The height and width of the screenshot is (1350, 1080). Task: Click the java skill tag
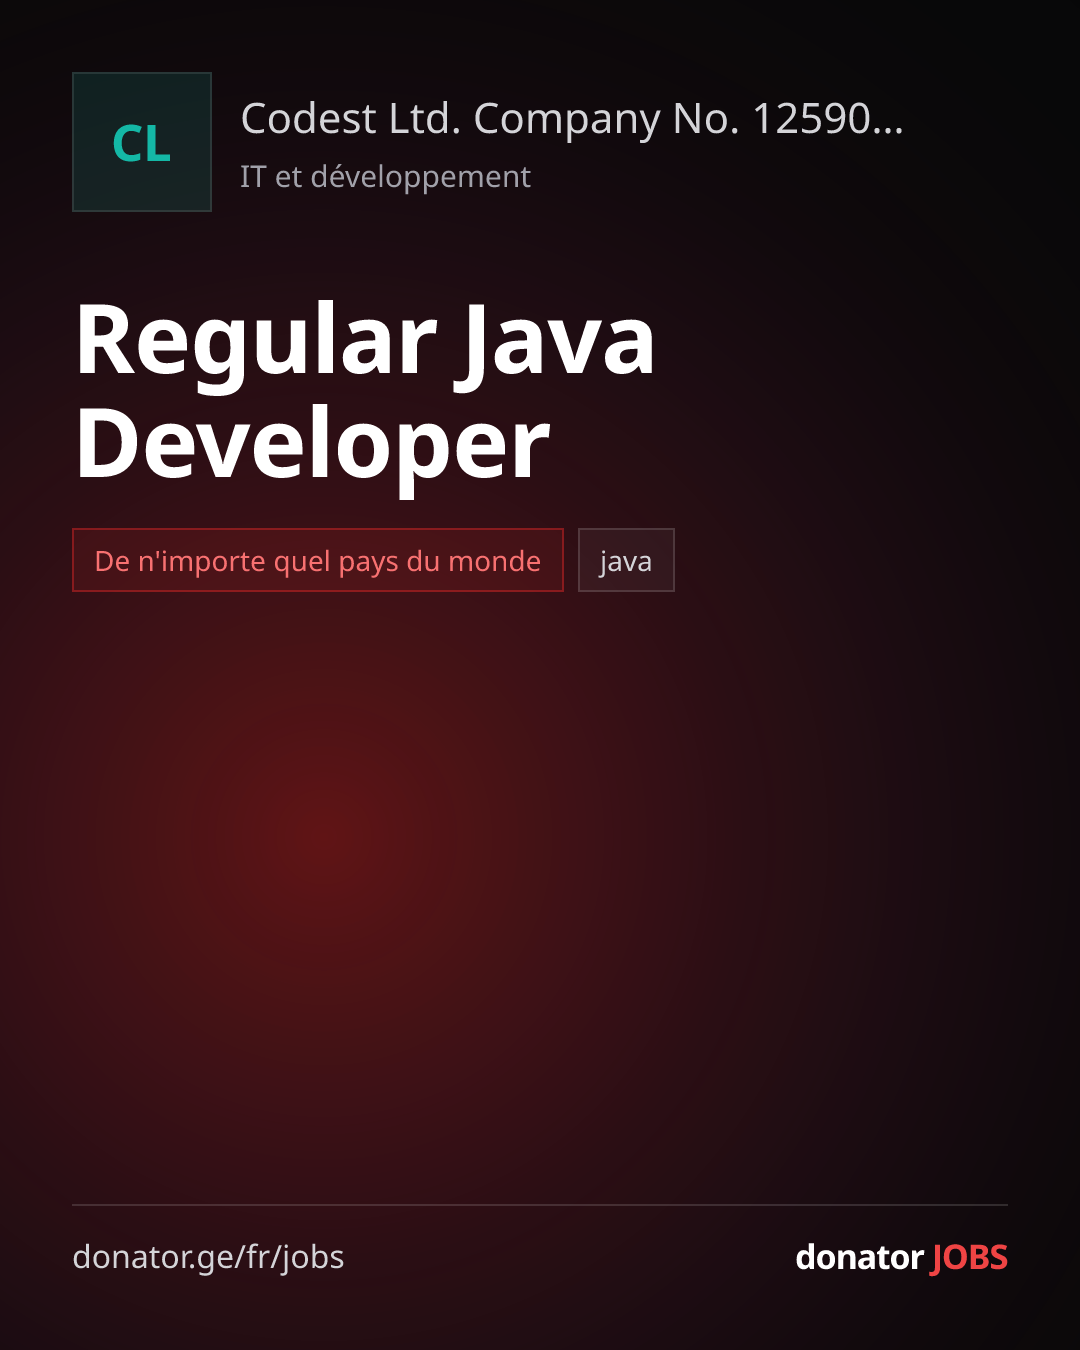point(626,560)
